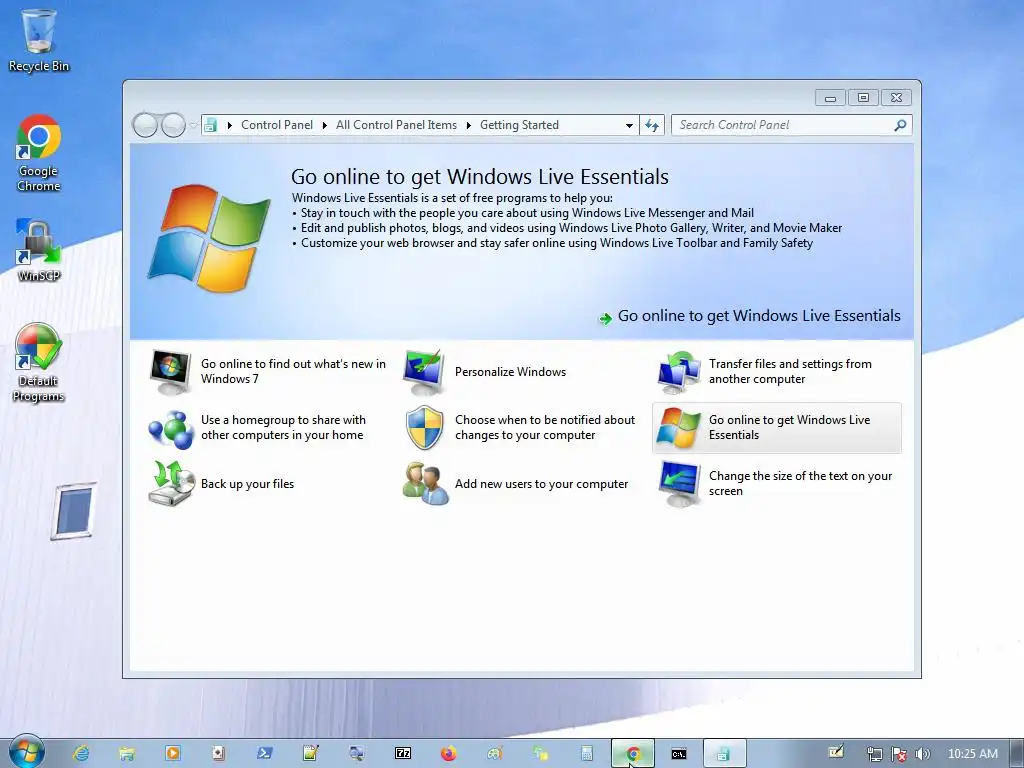This screenshot has width=1024, height=768.
Task: Click the Back navigation button
Action: [x=145, y=125]
